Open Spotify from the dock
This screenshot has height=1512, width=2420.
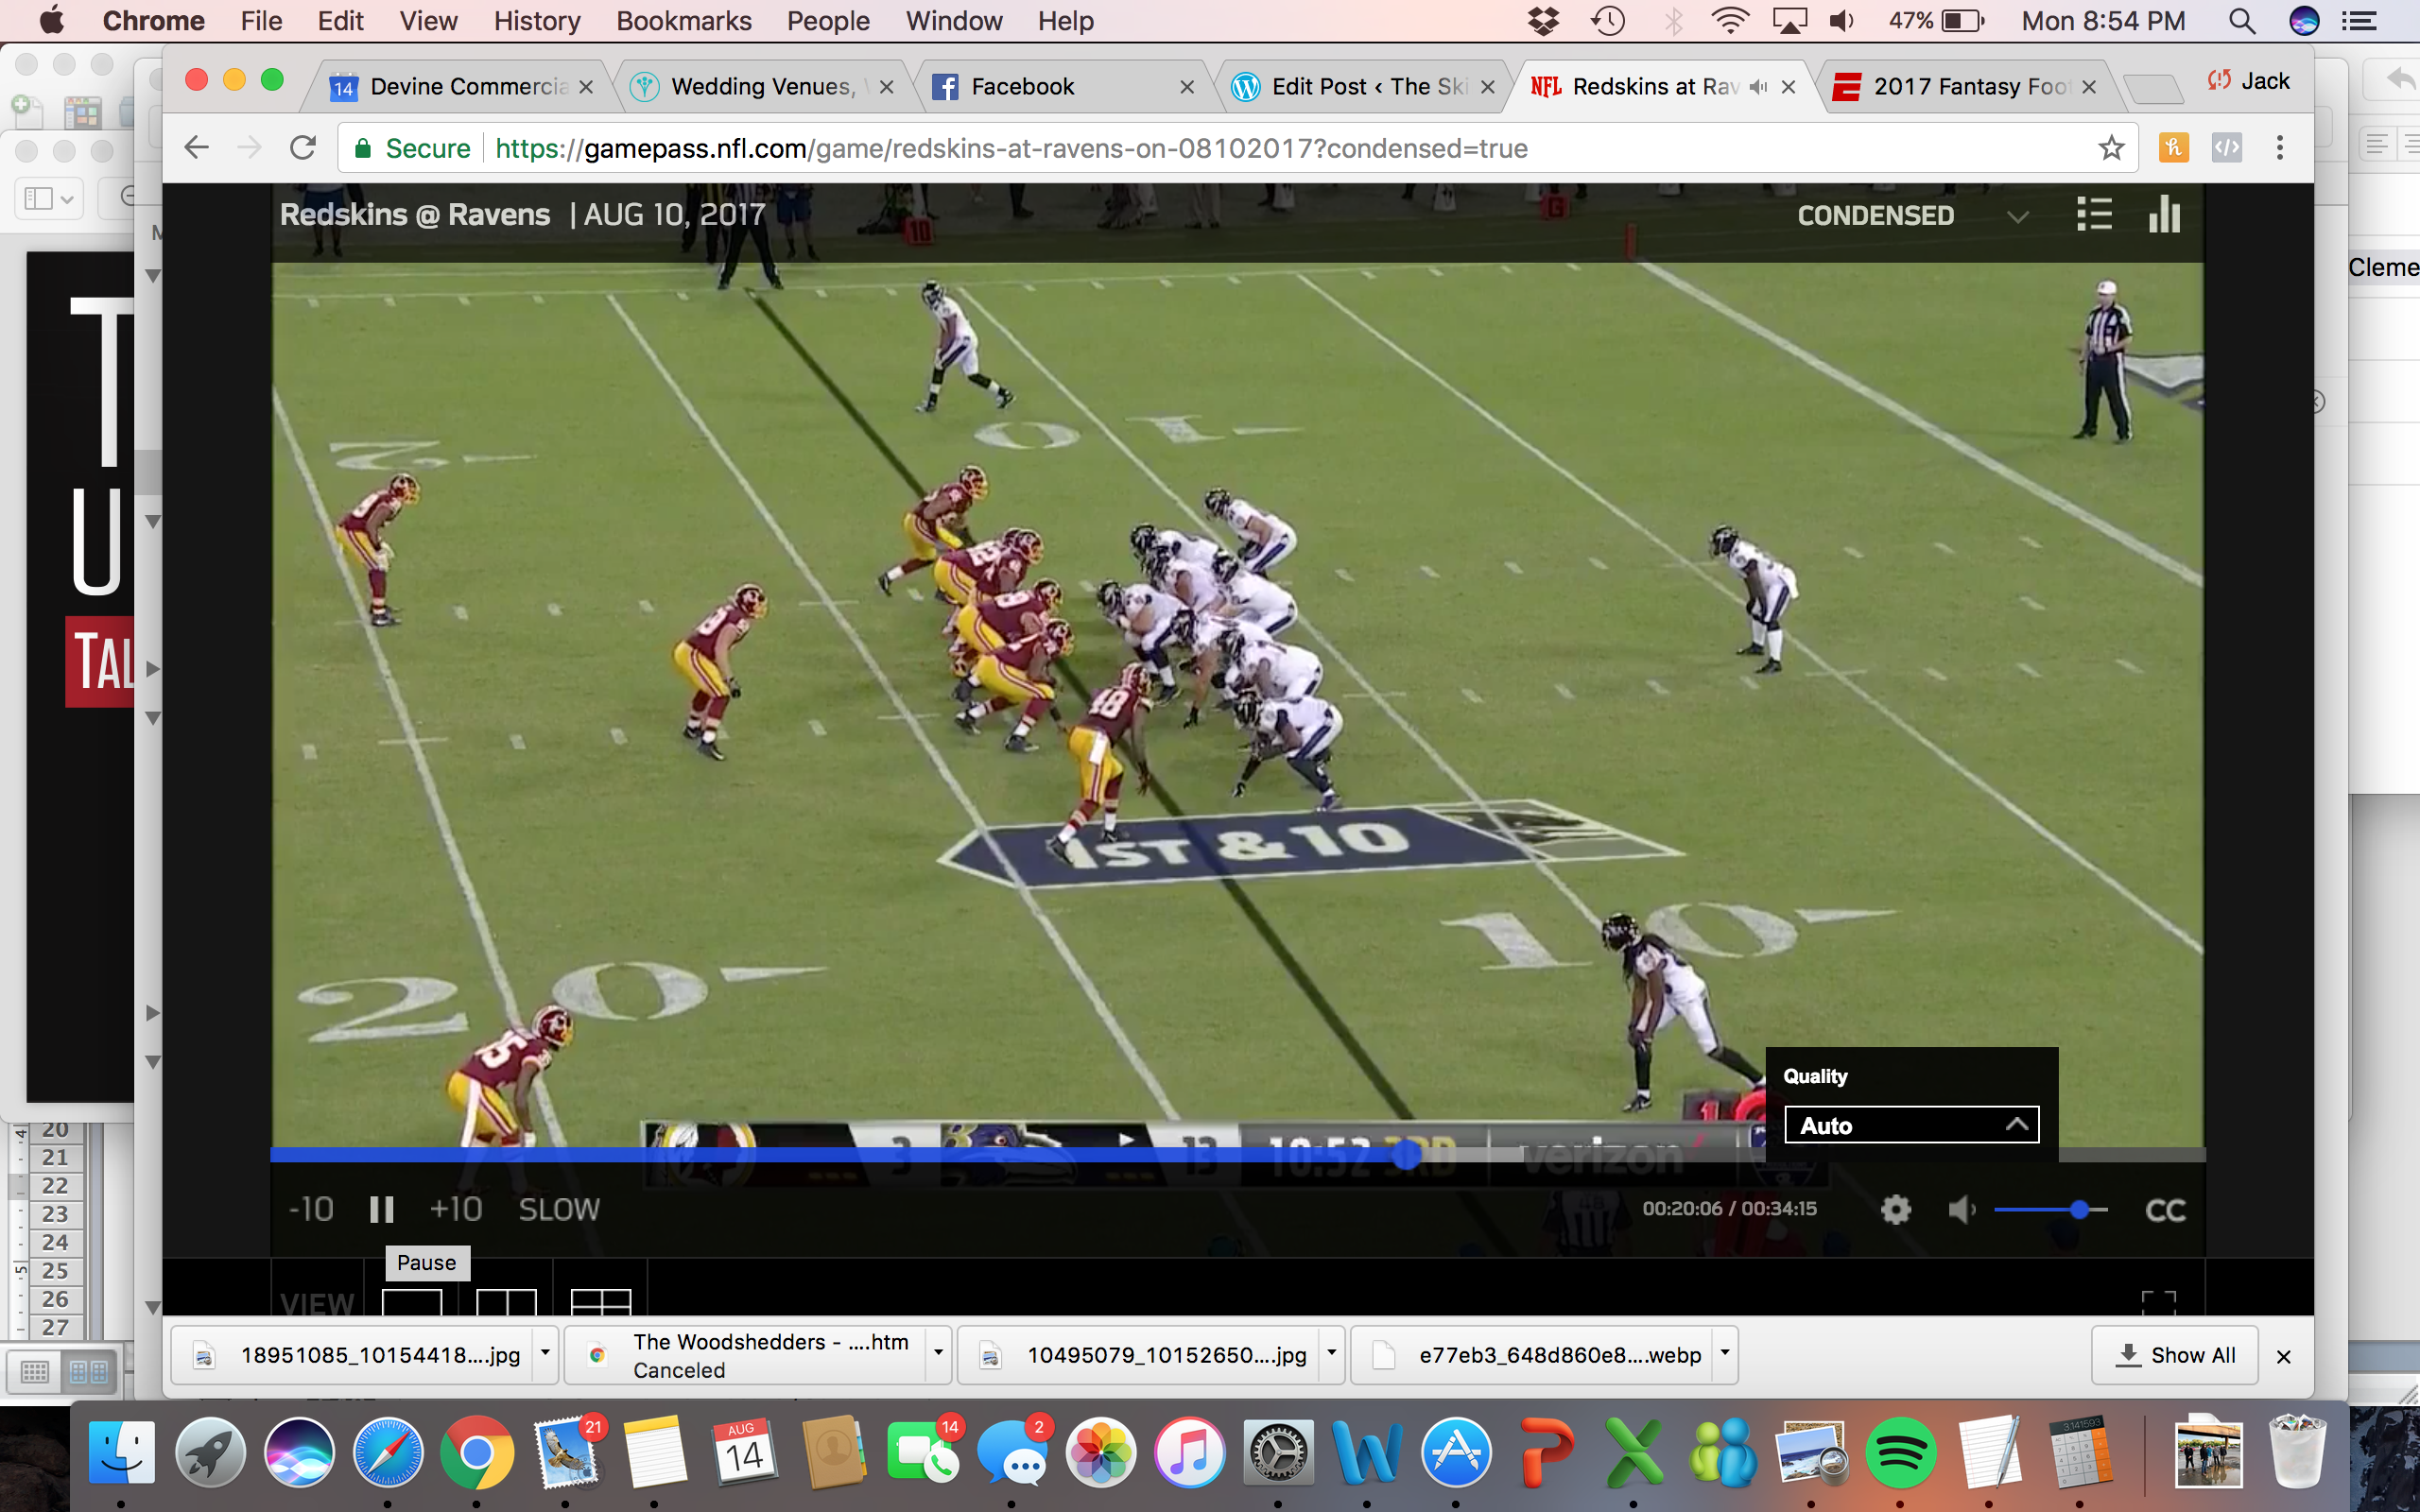1900,1453
